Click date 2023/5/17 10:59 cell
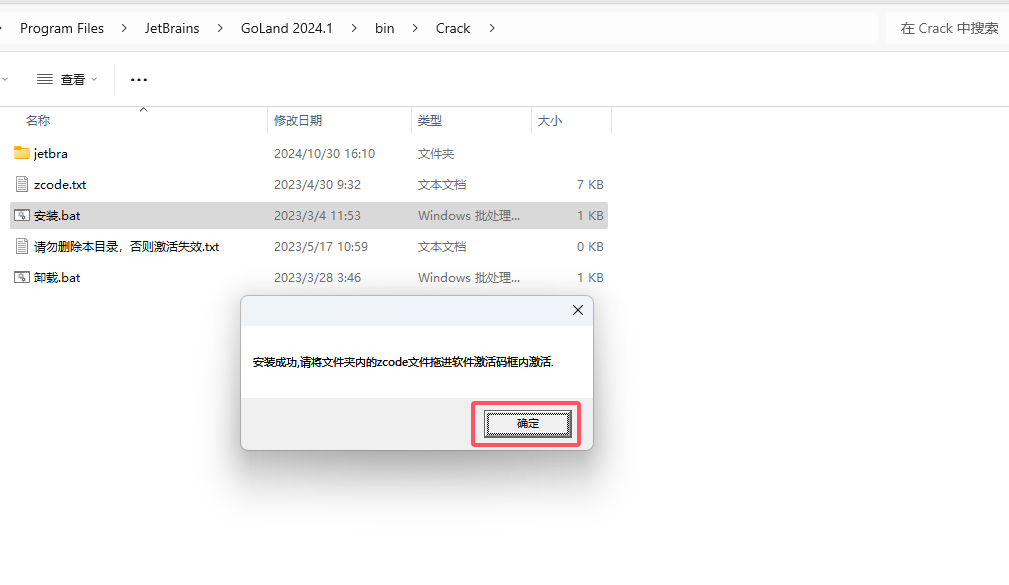 [x=320, y=246]
